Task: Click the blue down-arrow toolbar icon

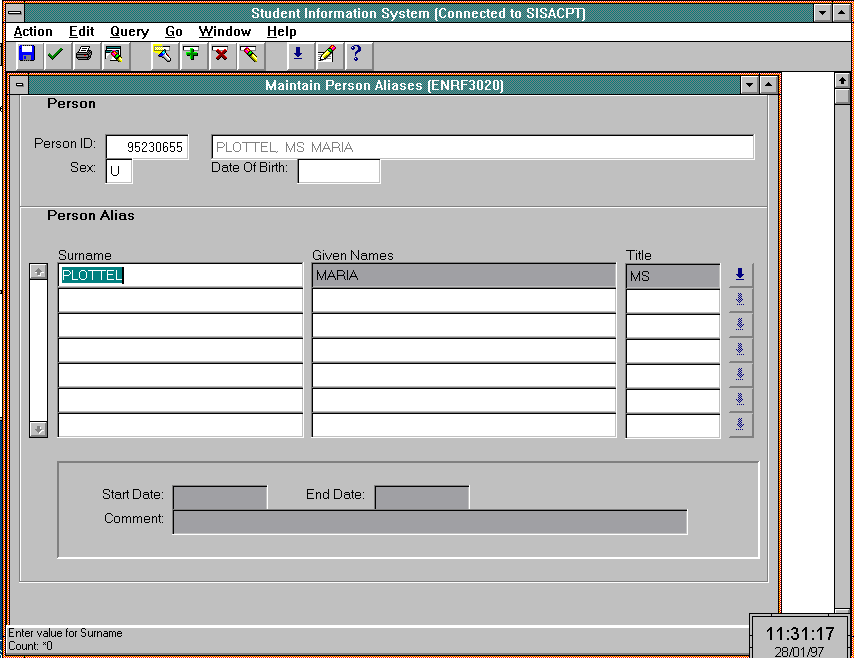Action: pyautogui.click(x=297, y=54)
